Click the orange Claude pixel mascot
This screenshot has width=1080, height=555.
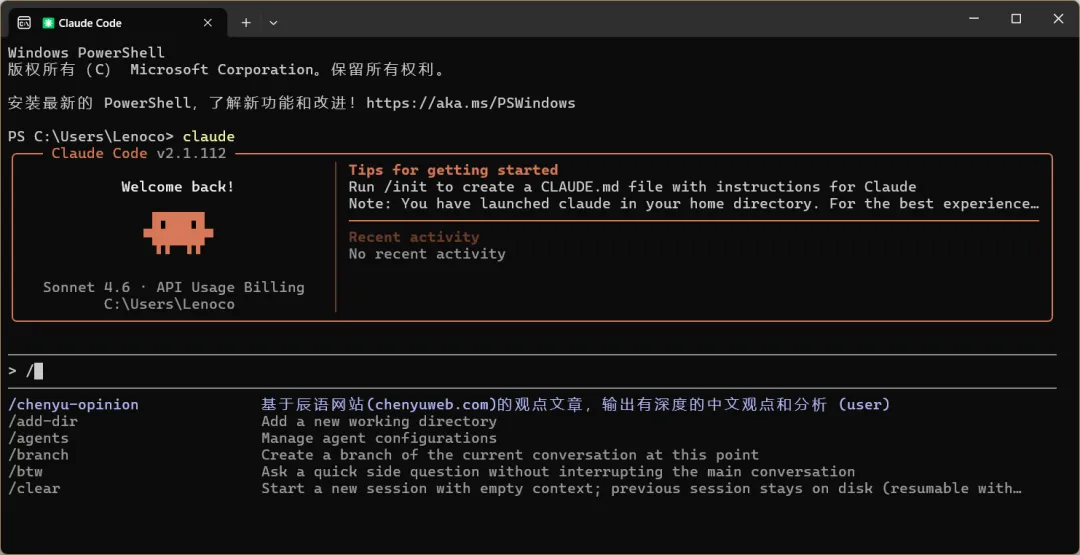coord(178,231)
